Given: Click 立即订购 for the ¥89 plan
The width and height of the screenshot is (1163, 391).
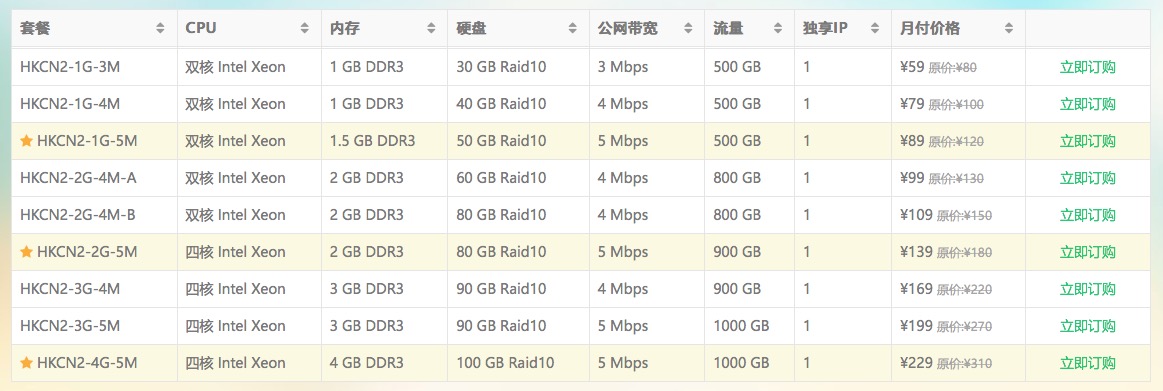Looking at the screenshot, I should [x=1087, y=141].
